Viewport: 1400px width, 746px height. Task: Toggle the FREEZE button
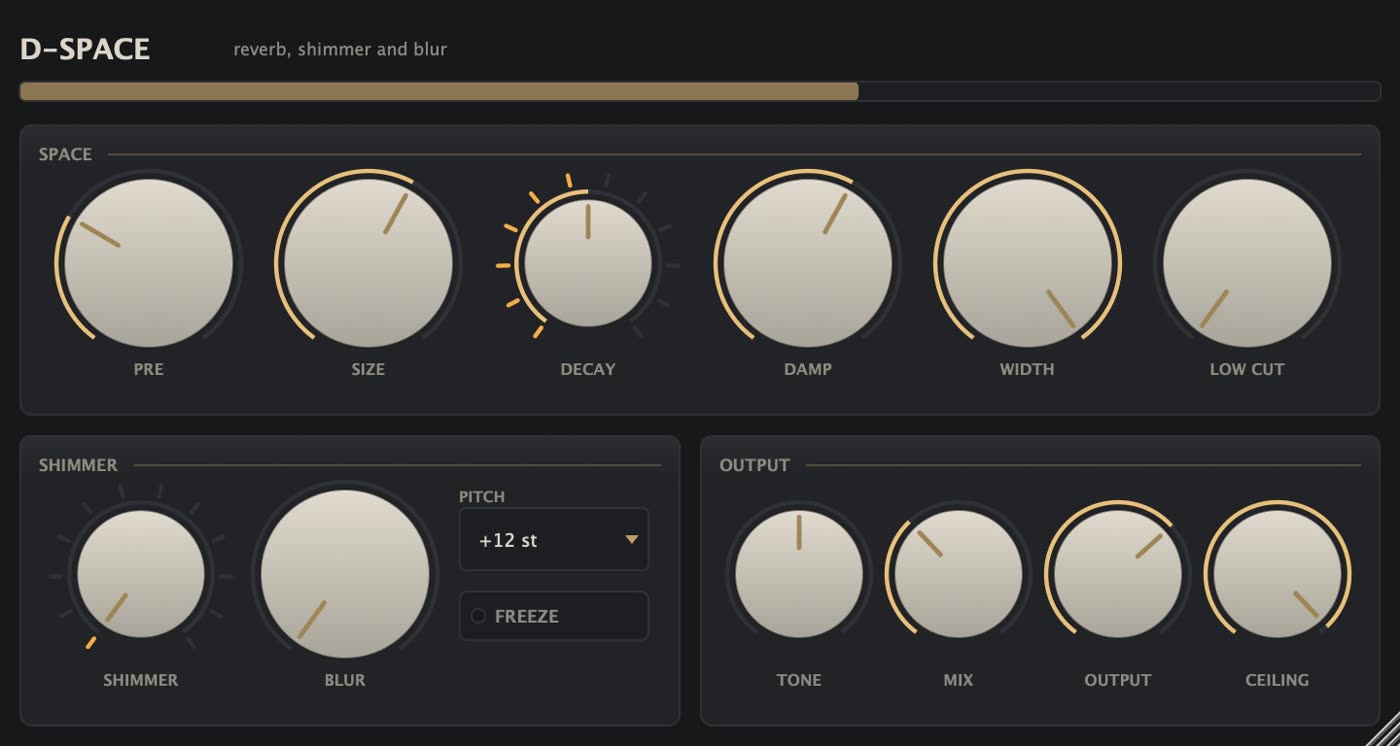pyautogui.click(x=554, y=616)
